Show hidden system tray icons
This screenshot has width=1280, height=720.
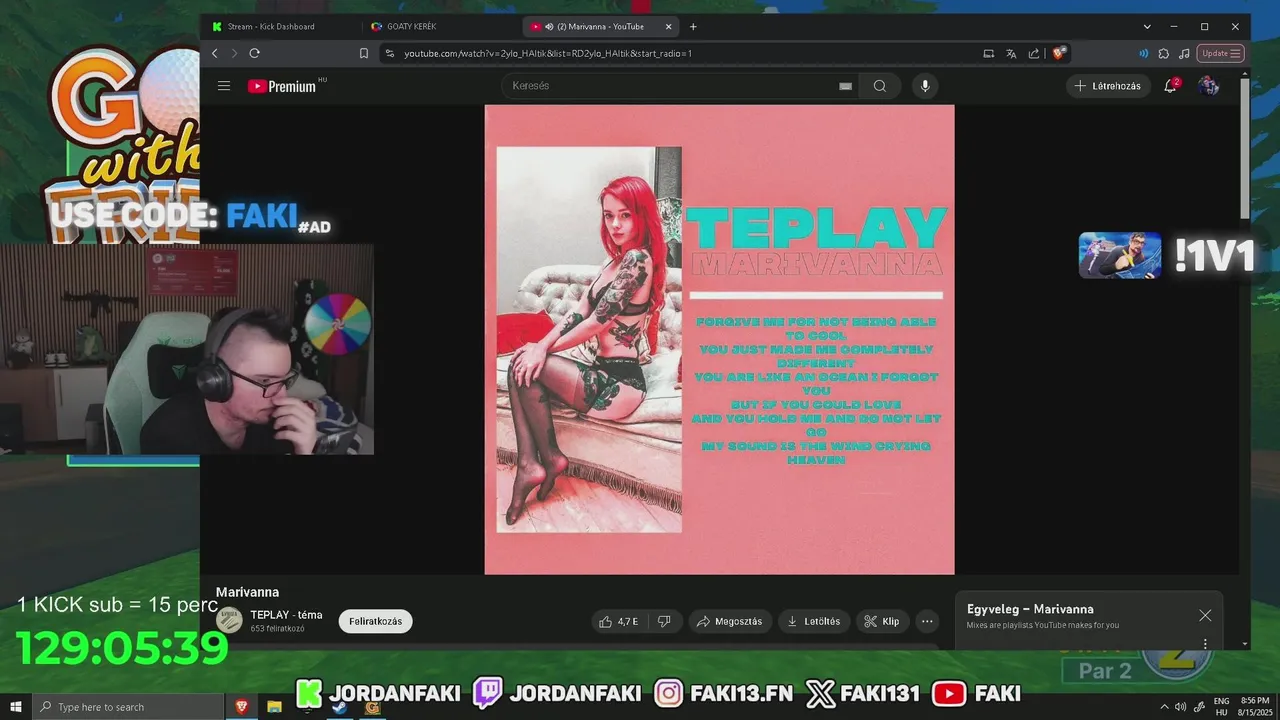[x=1164, y=707]
